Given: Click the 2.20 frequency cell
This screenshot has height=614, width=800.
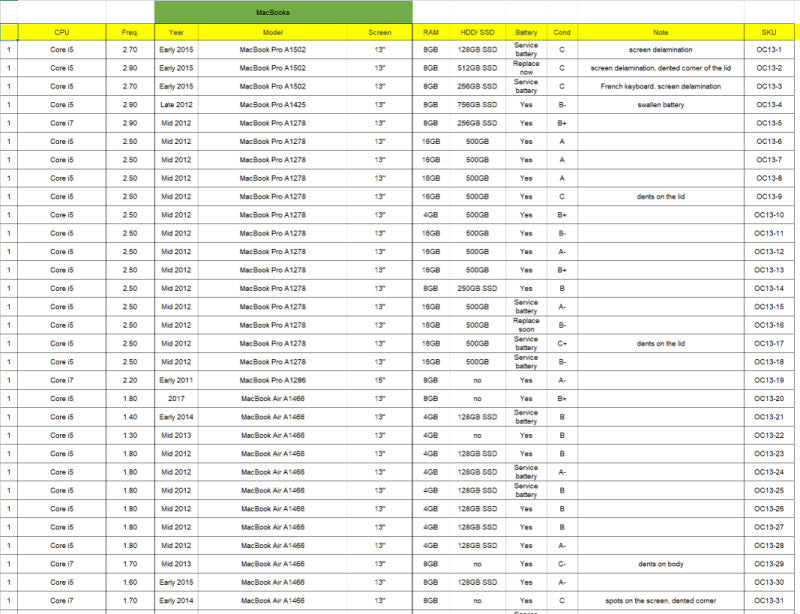Looking at the screenshot, I should (130, 380).
